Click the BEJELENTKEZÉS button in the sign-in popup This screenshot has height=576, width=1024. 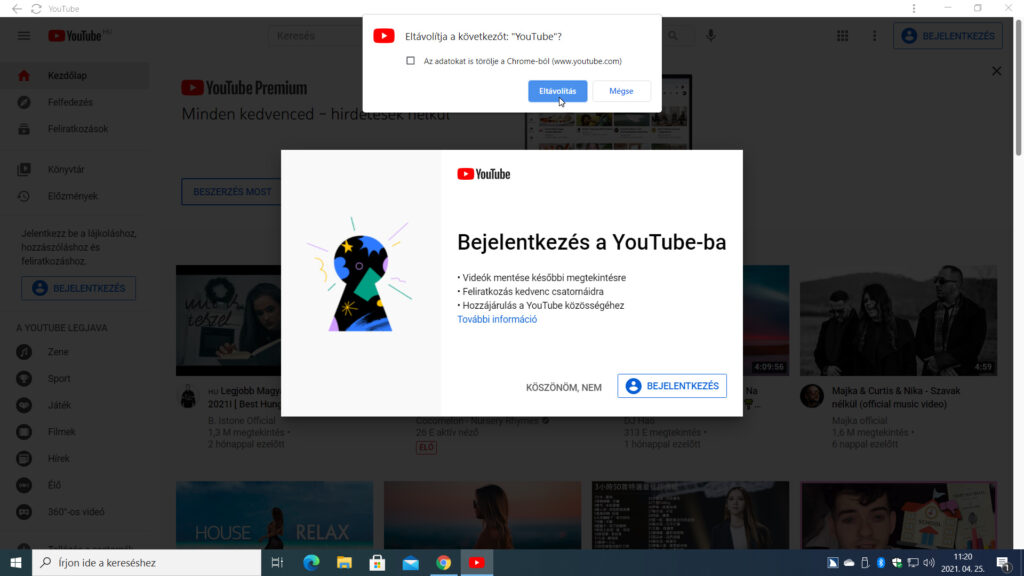click(672, 386)
